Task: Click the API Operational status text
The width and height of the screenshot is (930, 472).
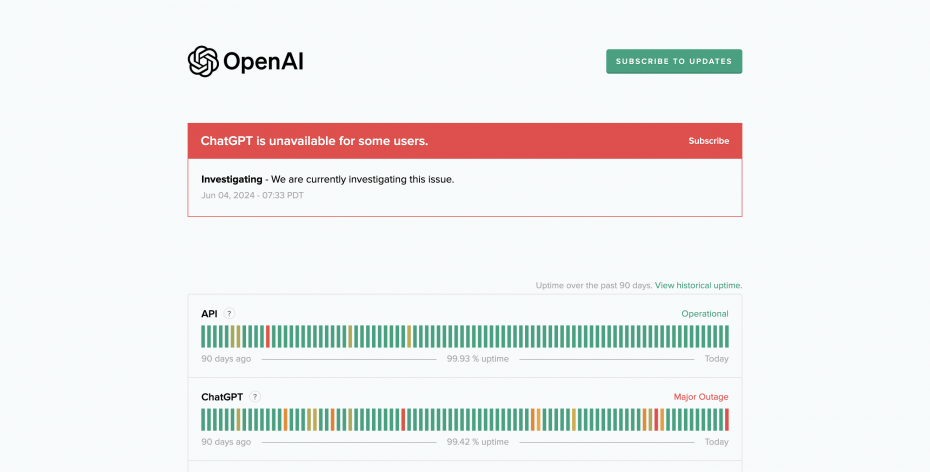Action: click(x=705, y=314)
